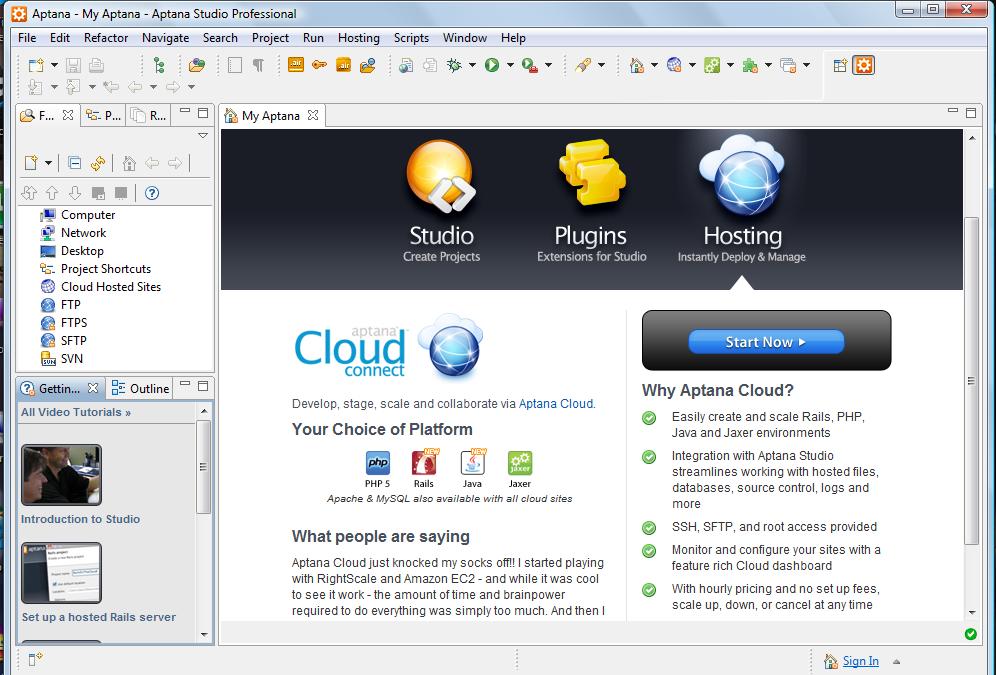Open the Hosting menu
This screenshot has height=675, width=996.
click(358, 38)
